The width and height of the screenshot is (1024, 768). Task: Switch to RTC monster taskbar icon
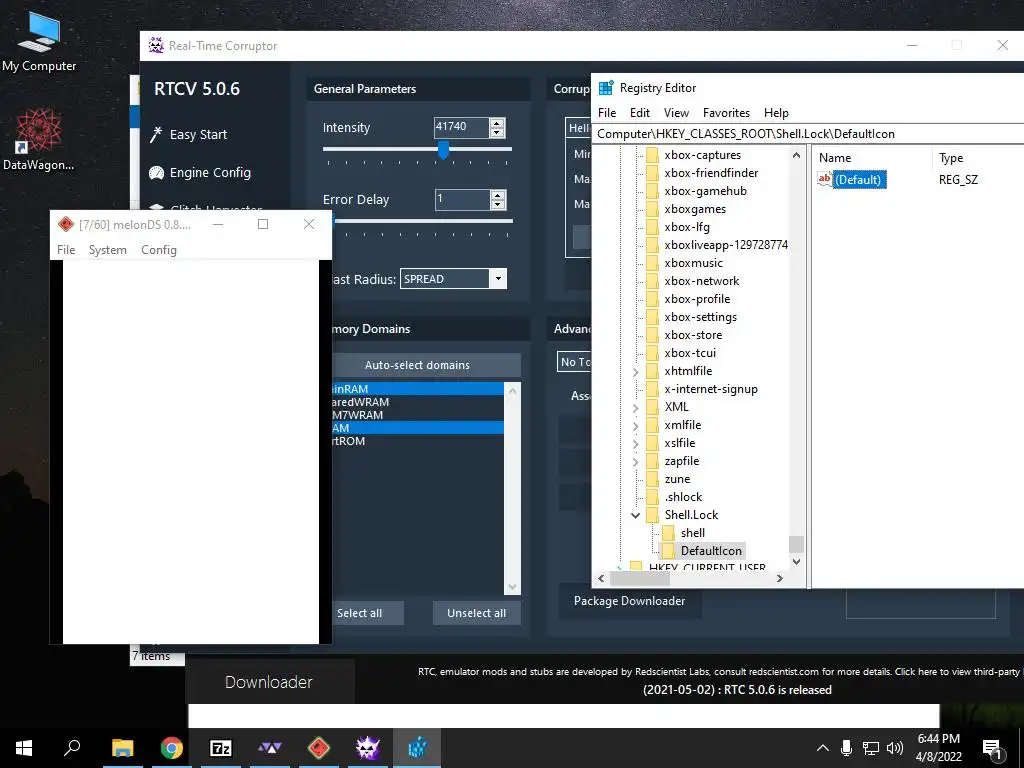pos(368,748)
